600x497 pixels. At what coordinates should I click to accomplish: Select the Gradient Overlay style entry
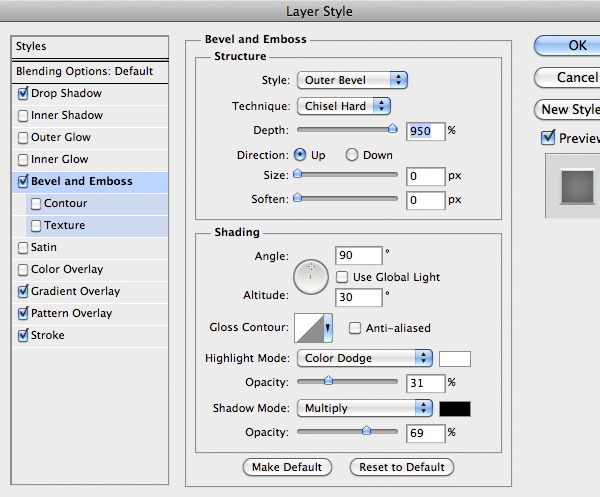(75, 291)
